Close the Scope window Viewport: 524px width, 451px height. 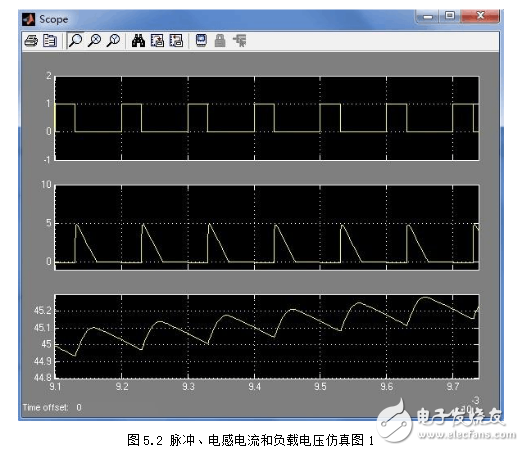point(480,16)
